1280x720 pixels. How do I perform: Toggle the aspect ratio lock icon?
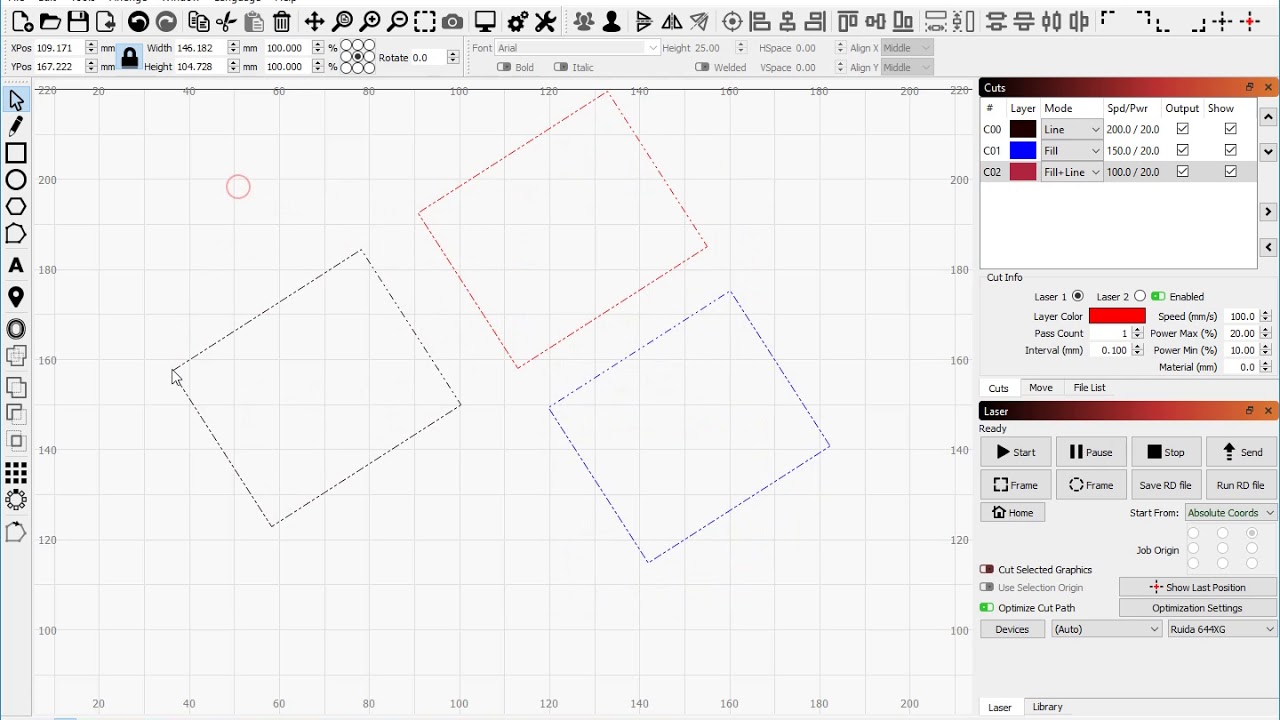coord(129,58)
